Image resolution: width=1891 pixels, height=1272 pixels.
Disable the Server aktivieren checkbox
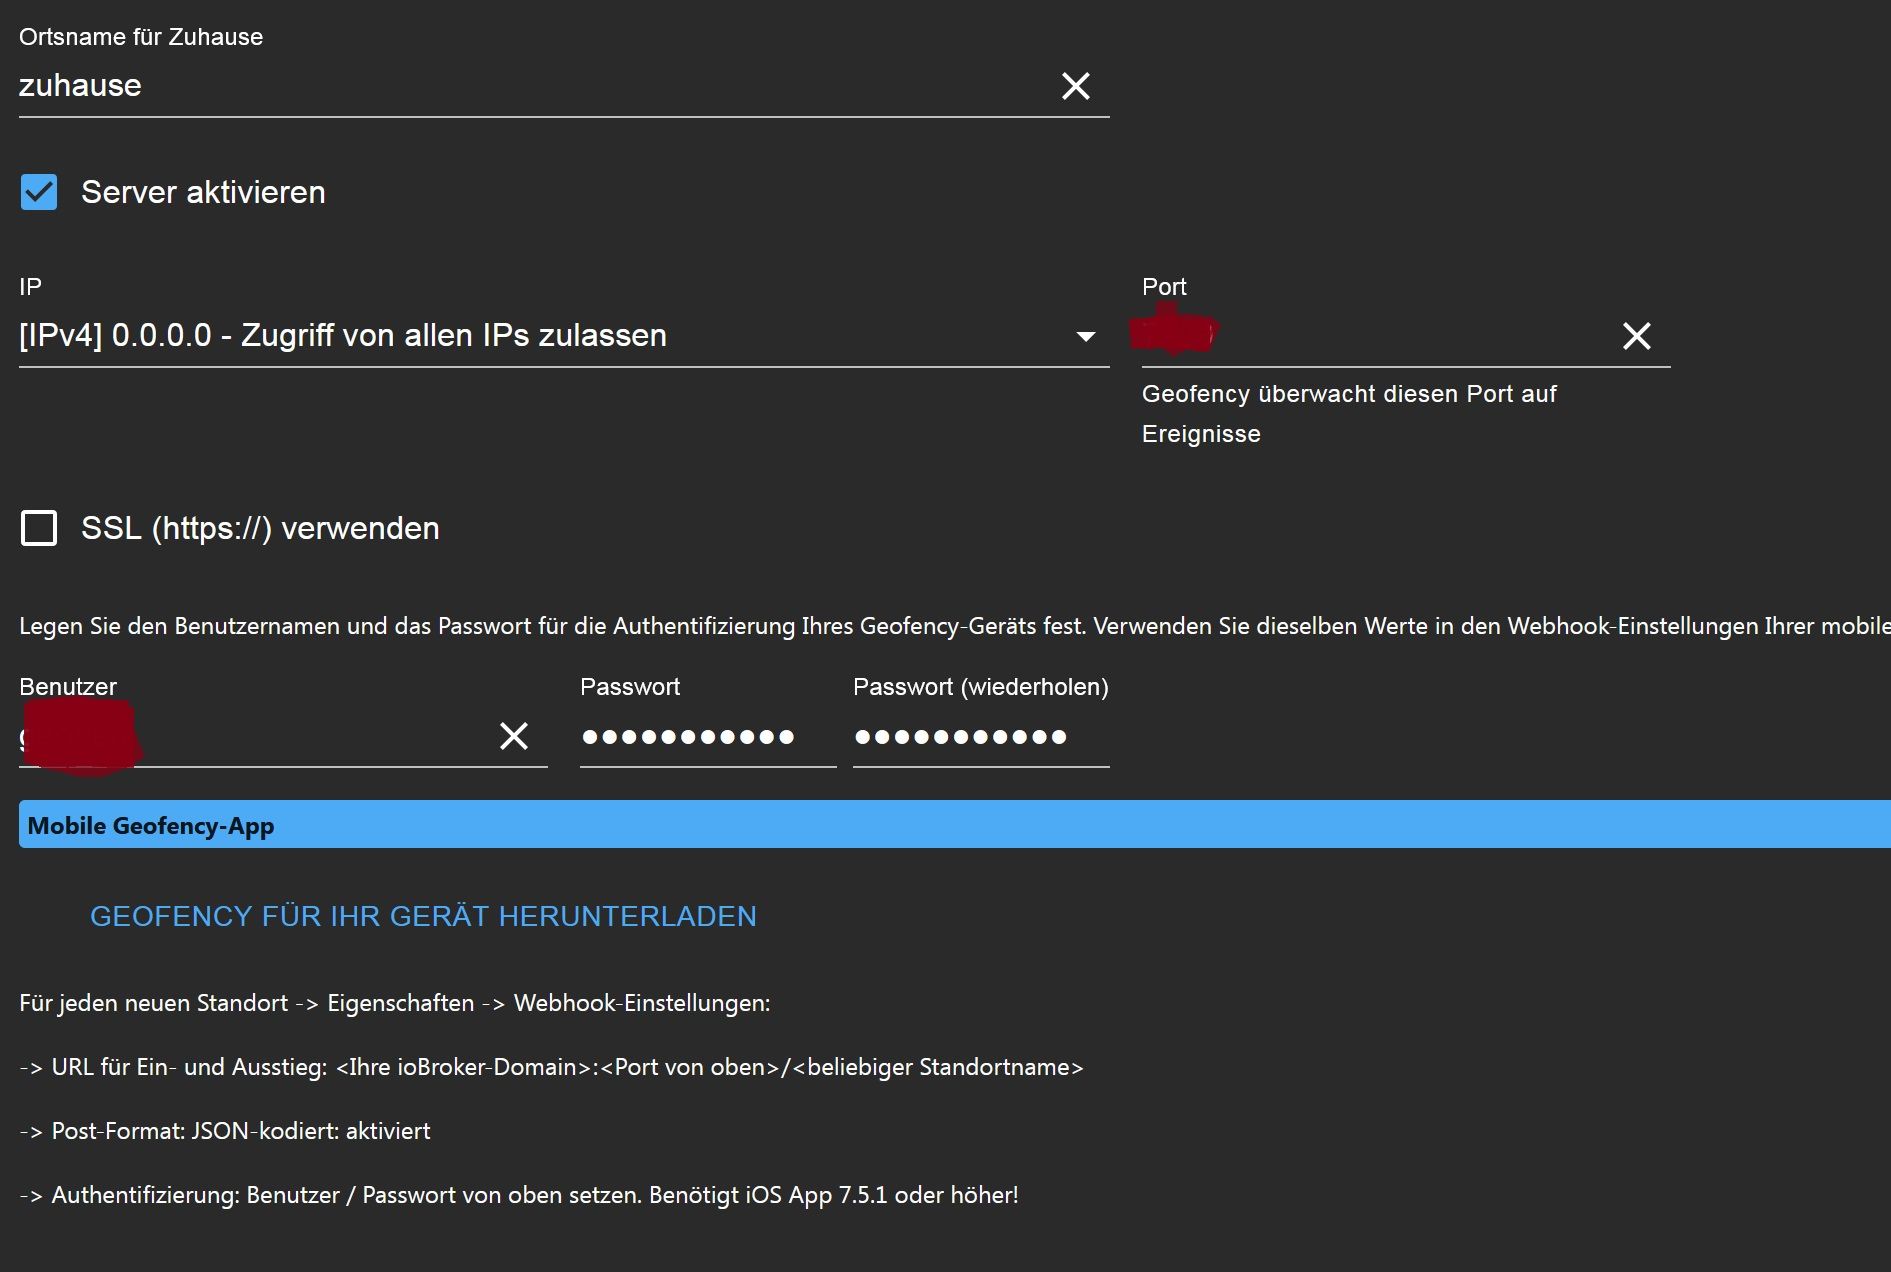pos(39,192)
